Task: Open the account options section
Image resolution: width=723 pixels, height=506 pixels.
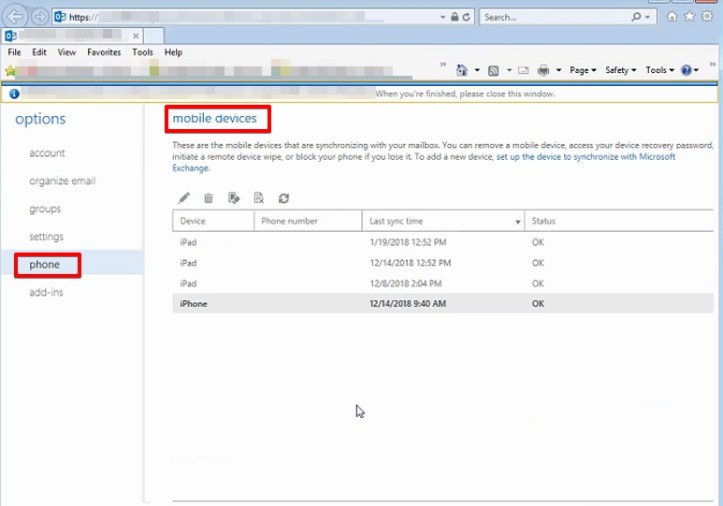Action: point(47,153)
